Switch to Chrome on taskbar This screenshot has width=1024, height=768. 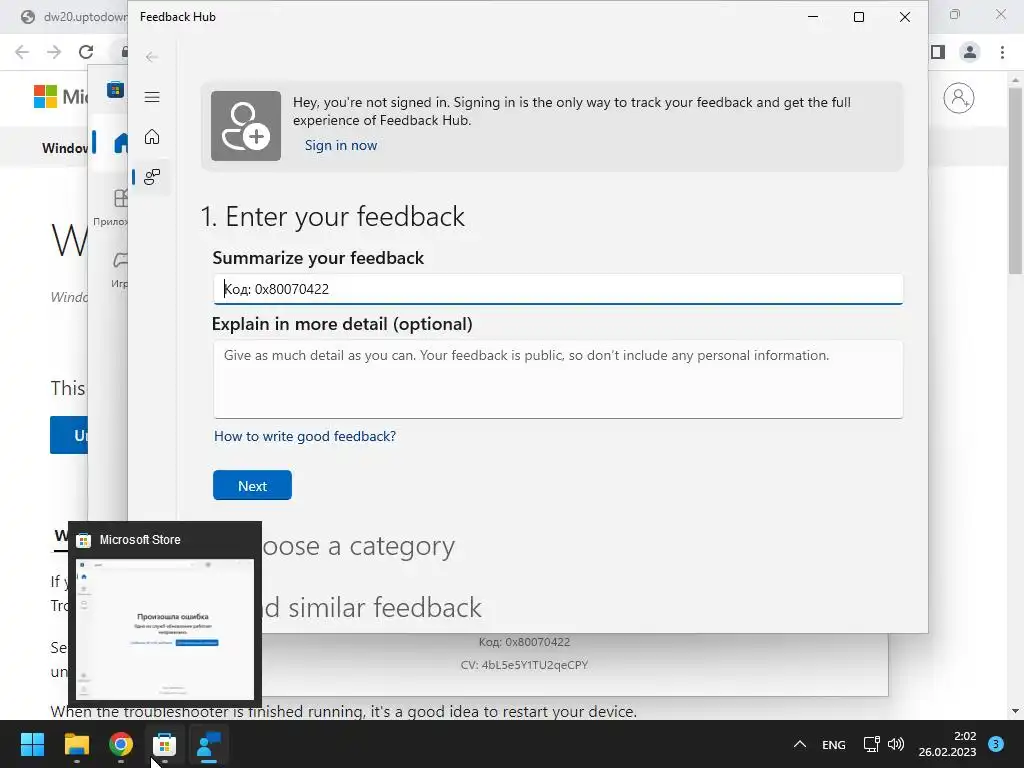coord(121,744)
